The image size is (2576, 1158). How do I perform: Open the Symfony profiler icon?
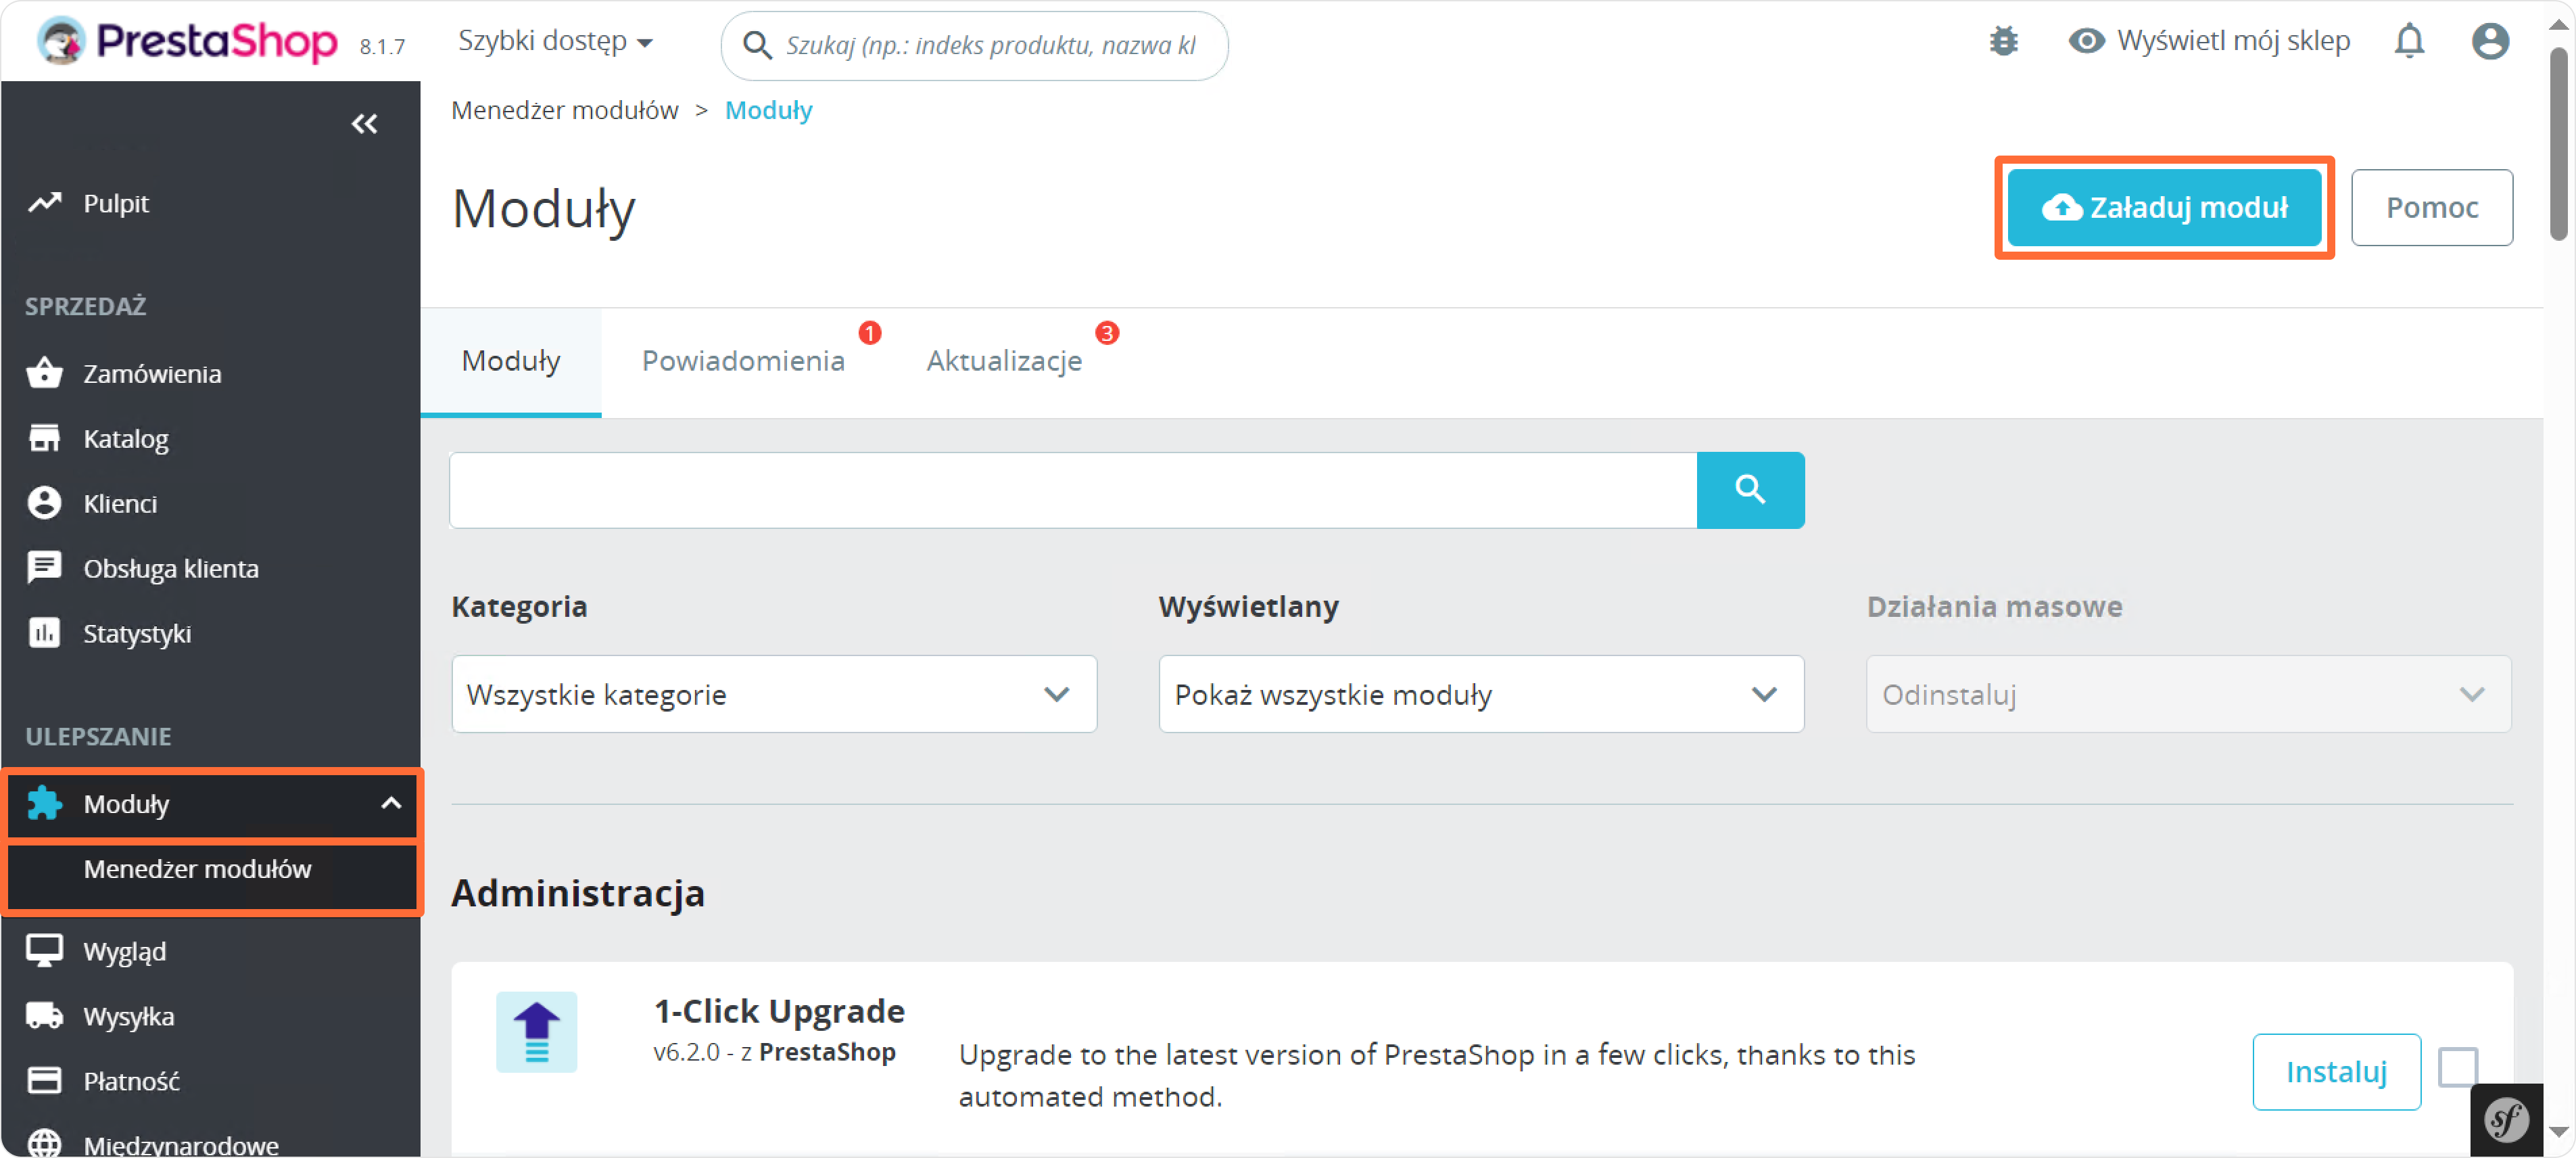point(2506,1120)
